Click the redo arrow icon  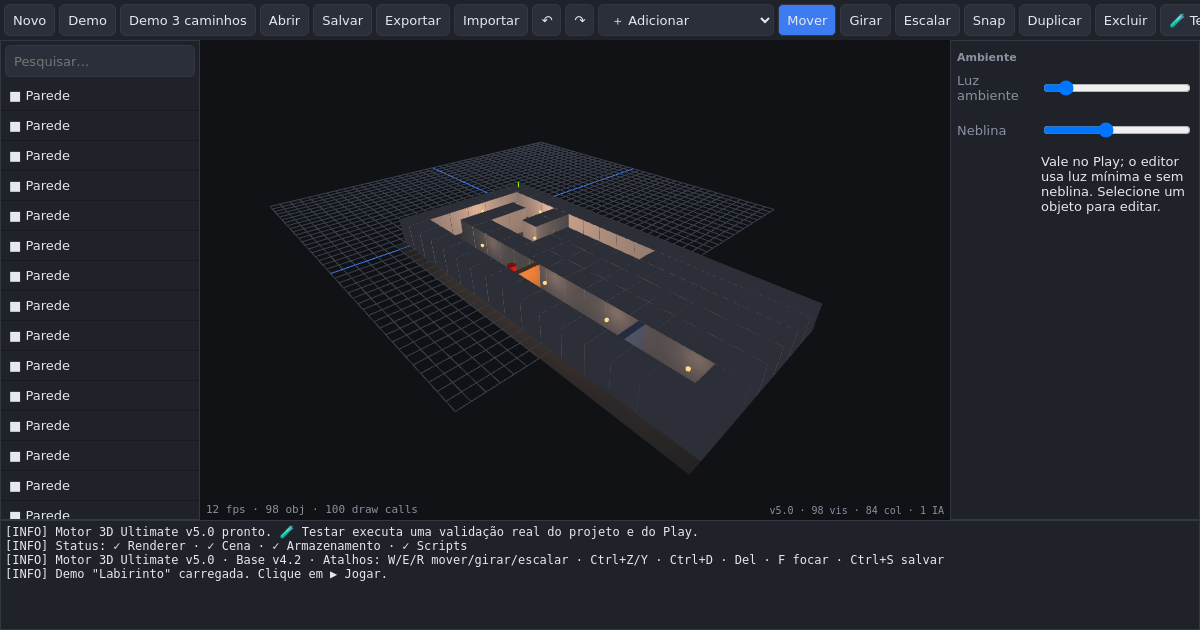point(579,20)
